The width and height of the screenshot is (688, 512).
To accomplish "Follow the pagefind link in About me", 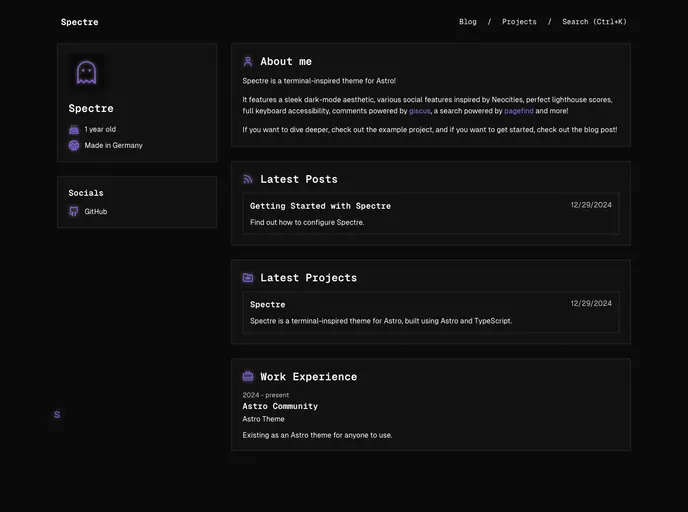I will point(519,111).
